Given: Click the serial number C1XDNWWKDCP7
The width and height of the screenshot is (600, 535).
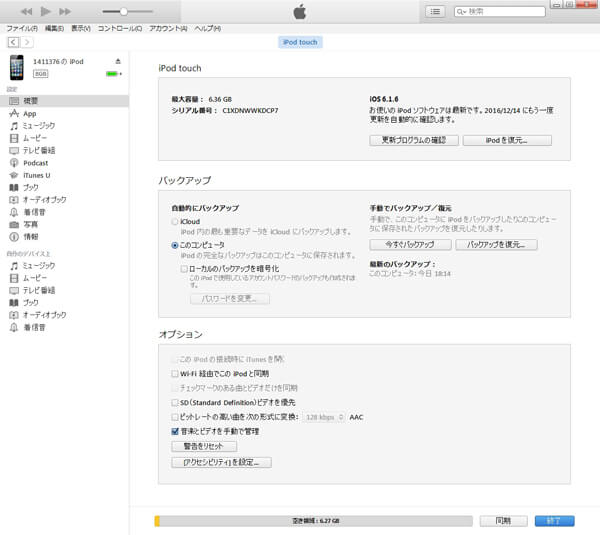Looking at the screenshot, I should coord(250,111).
